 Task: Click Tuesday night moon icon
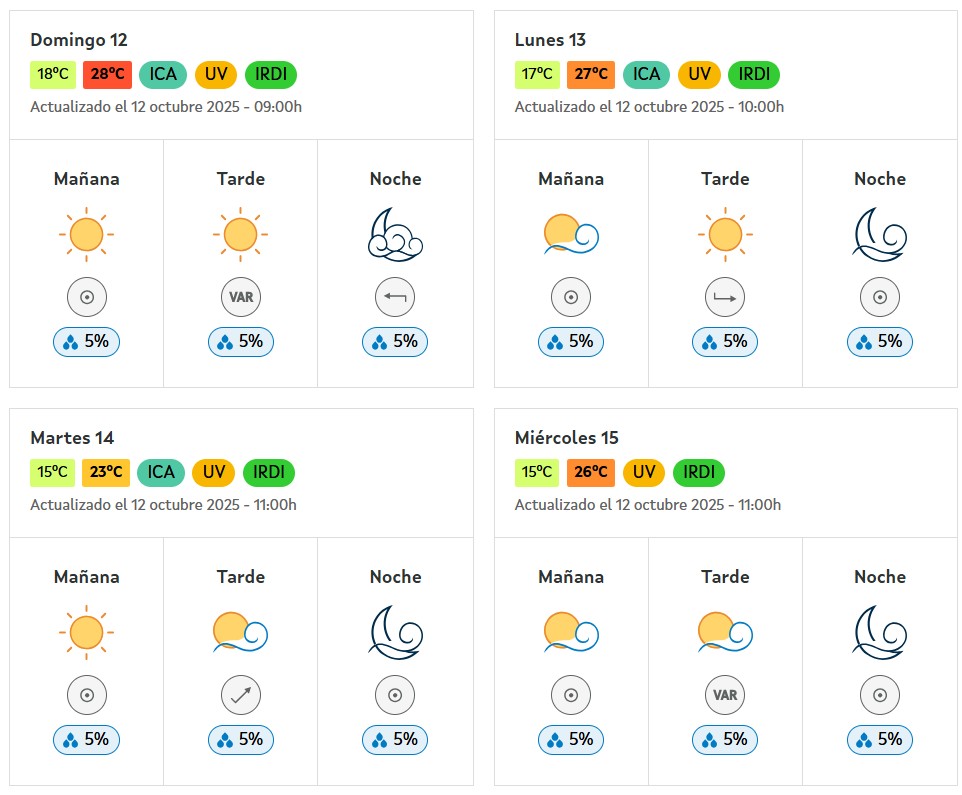(395, 633)
